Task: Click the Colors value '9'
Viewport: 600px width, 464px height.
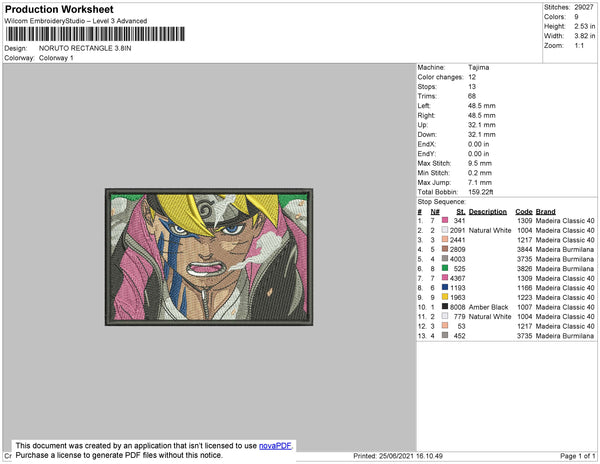Action: pyautogui.click(x=576, y=17)
